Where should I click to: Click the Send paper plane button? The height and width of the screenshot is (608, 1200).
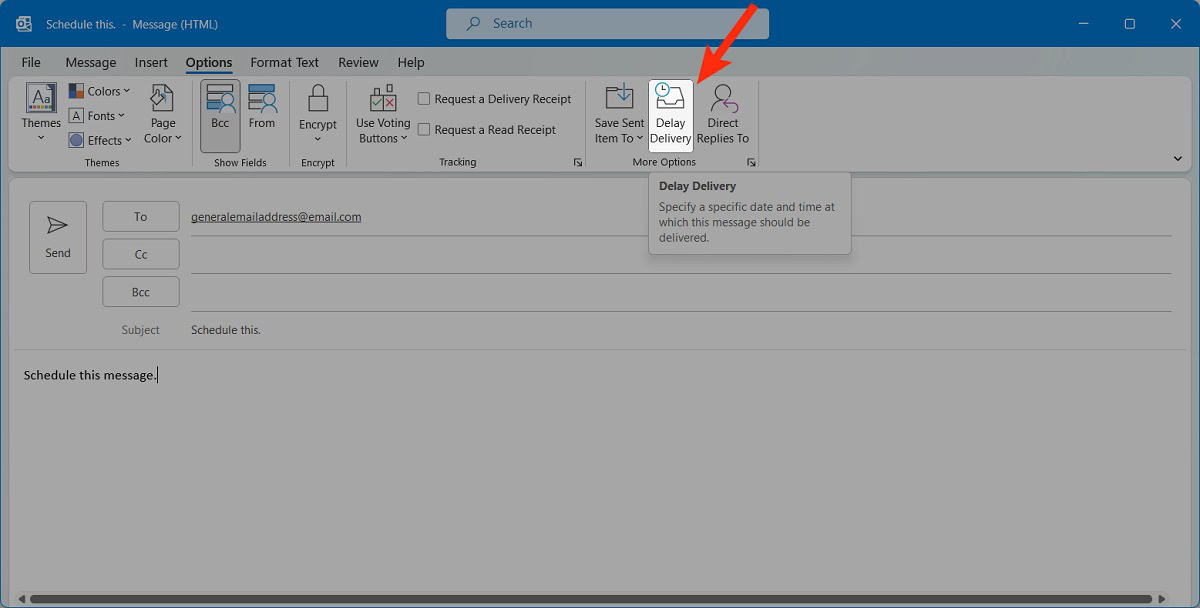click(58, 237)
